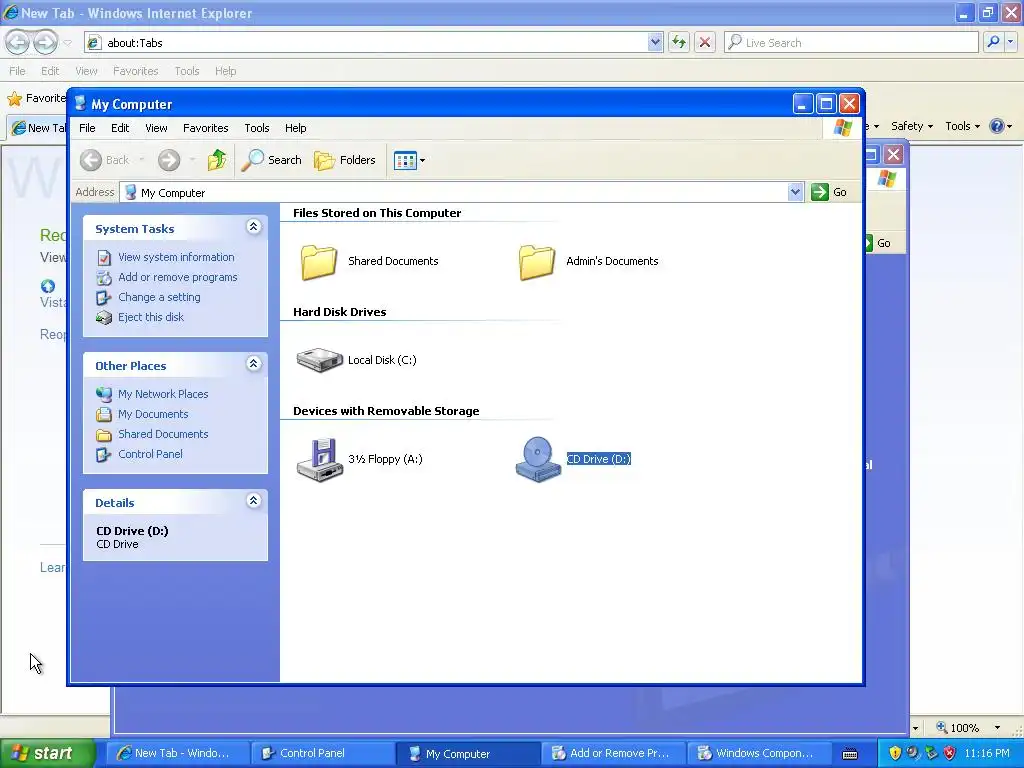
Task: Open My Documents in Other Places
Action: click(153, 414)
